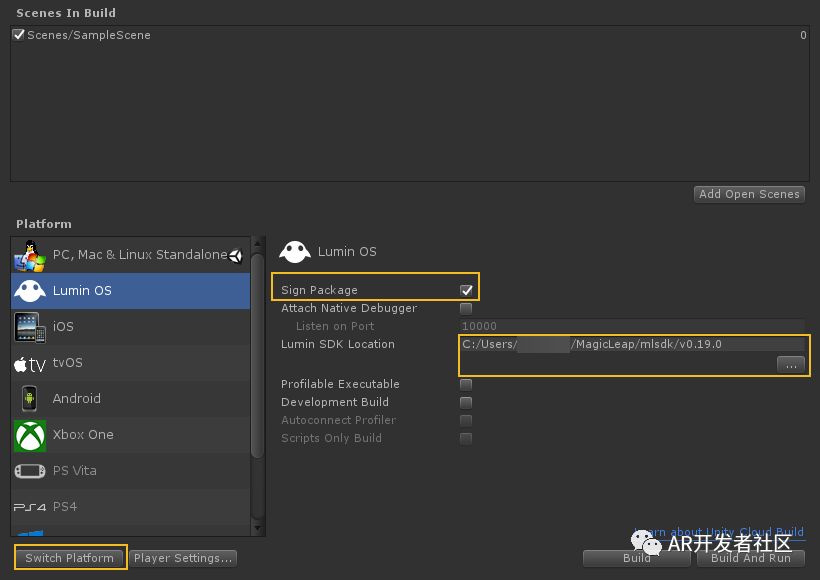Select the tvOS platform
Viewport: 820px width, 580px height.
131,363
